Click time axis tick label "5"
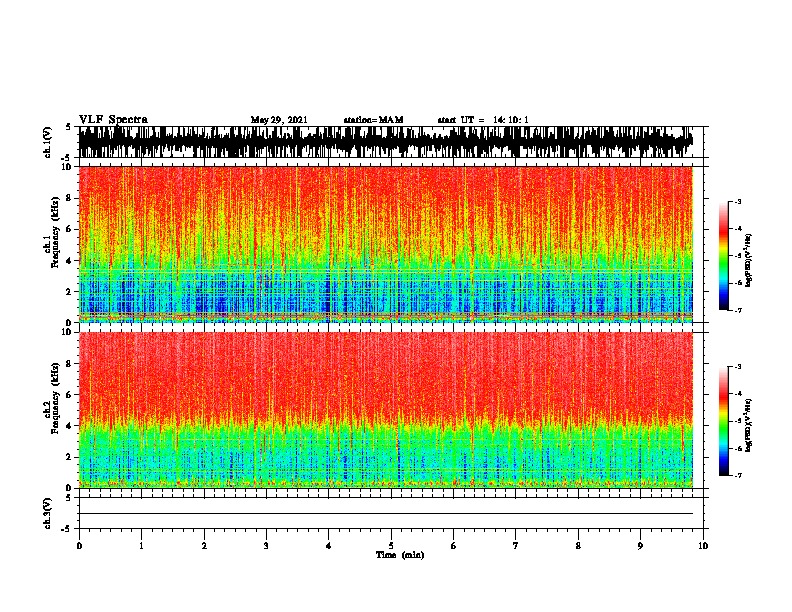Screen dimensions: 792x612 391,545
